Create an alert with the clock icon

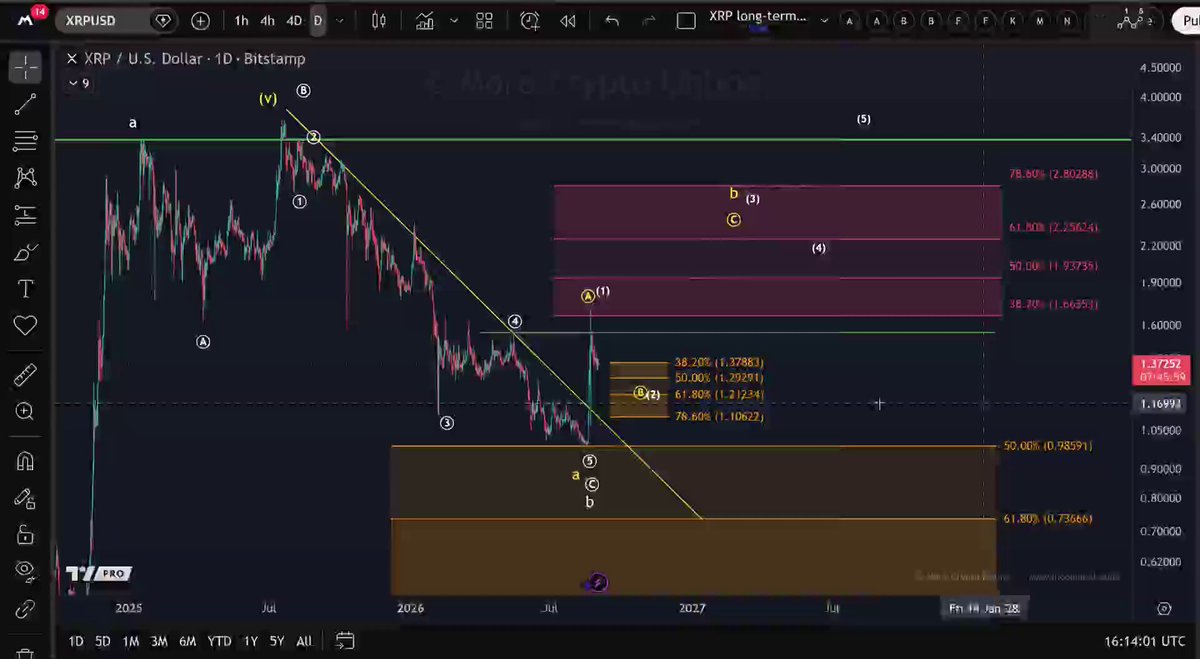tap(530, 20)
